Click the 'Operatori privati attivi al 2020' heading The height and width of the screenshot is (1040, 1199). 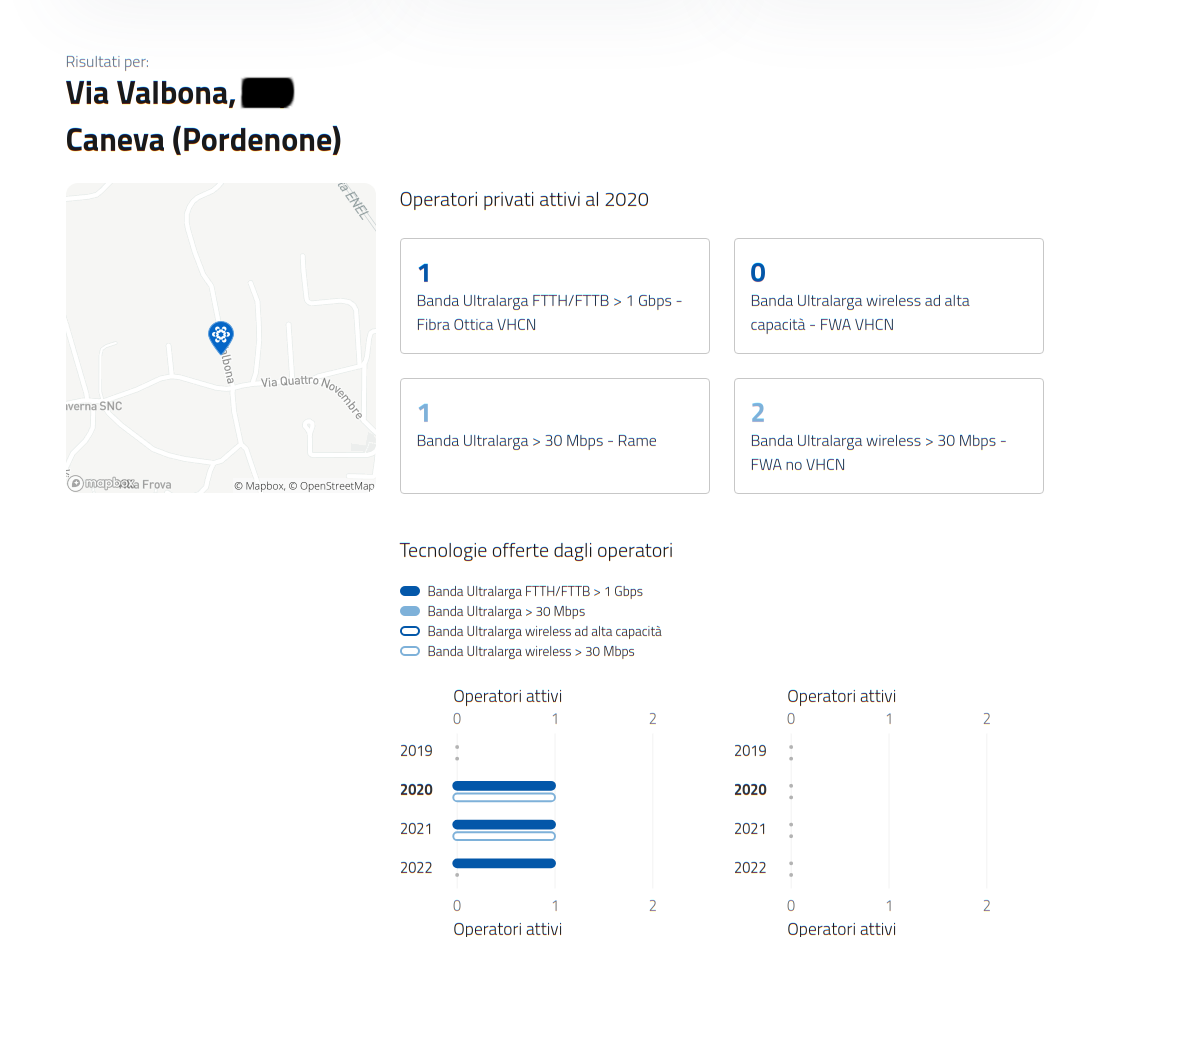click(524, 199)
